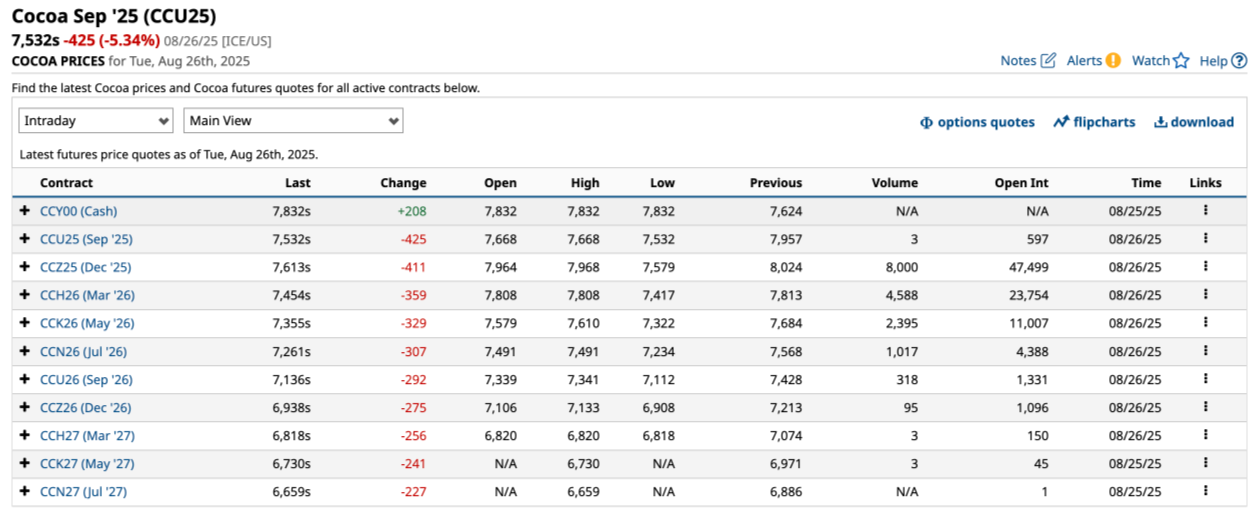Open CCZ26 (Dec '26) contract link
Screen dimensions: 1258x519
click(x=86, y=407)
